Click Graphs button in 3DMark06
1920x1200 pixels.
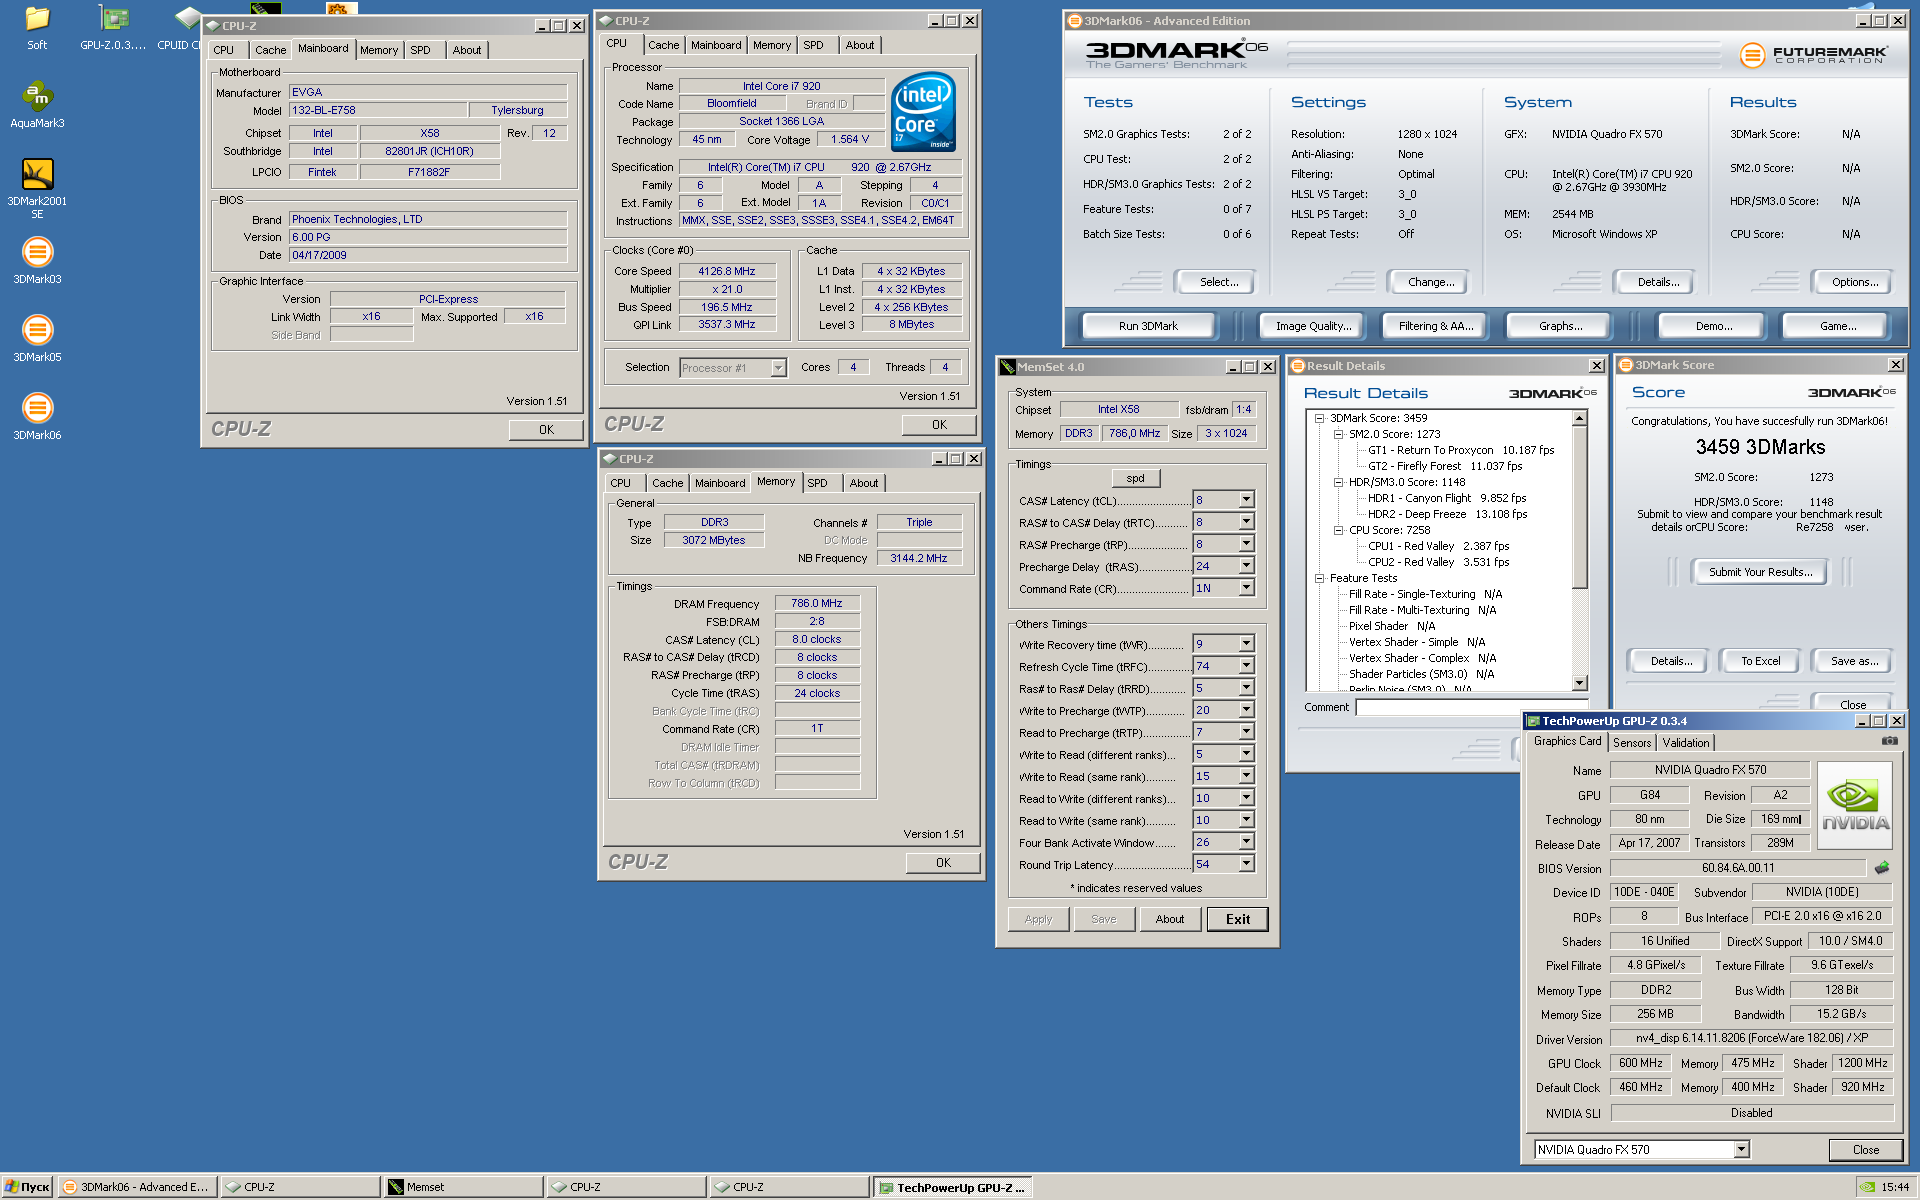1560,326
